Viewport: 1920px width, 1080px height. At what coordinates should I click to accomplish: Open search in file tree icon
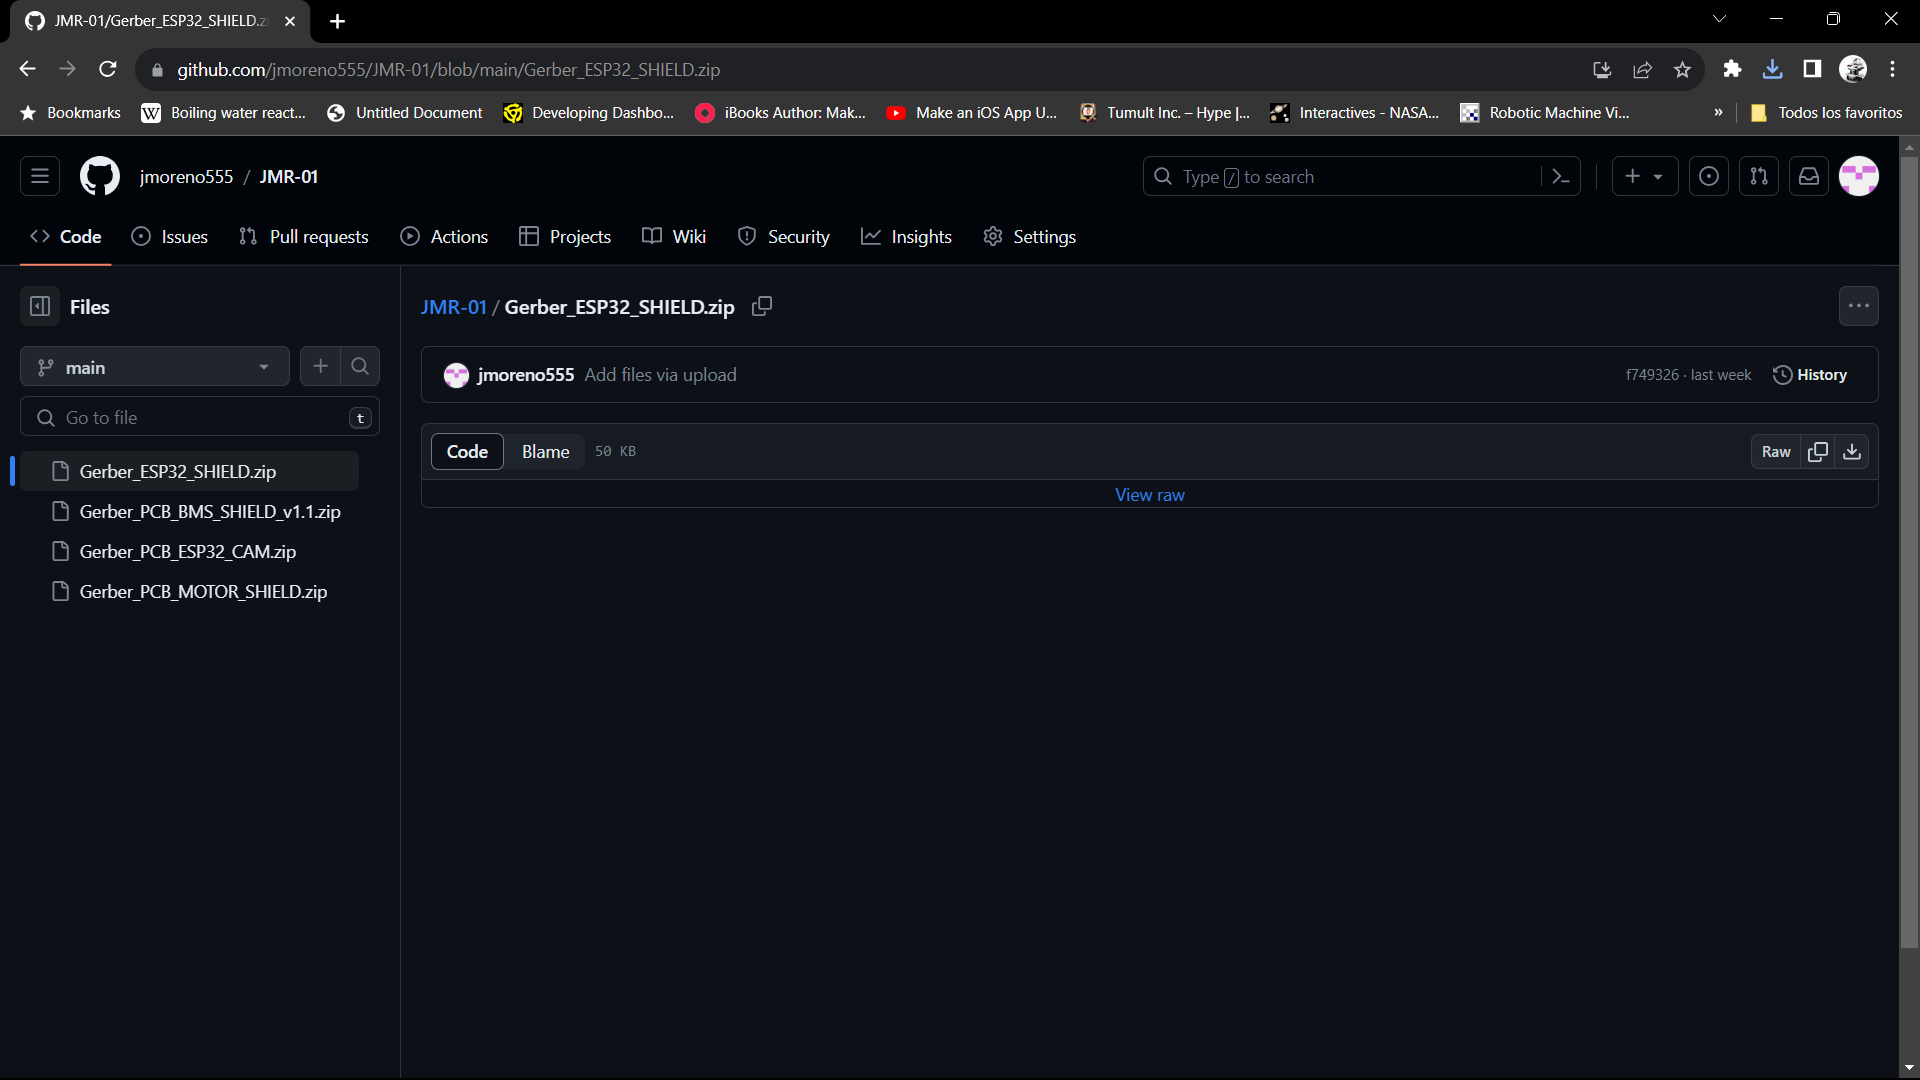tap(360, 367)
